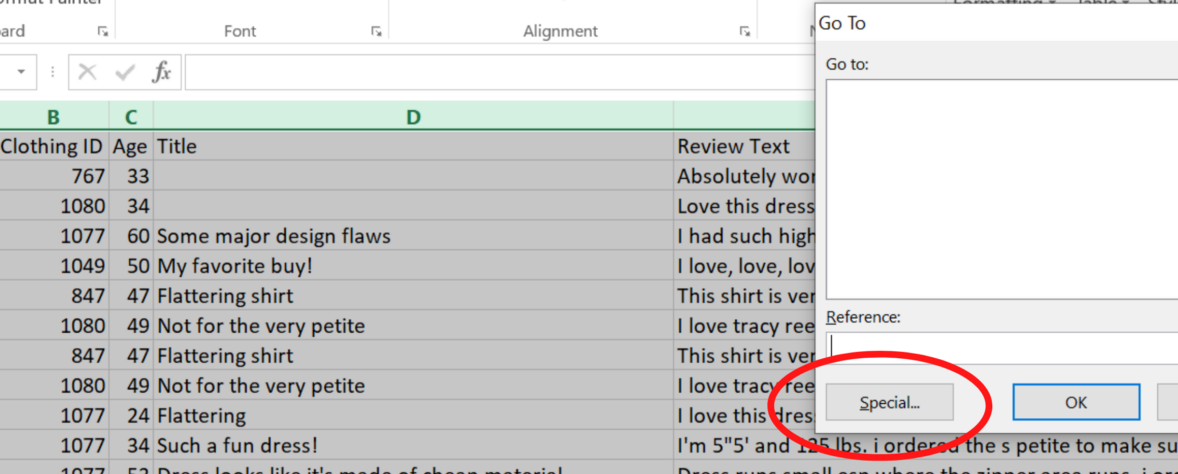Screen dimensions: 1178x474
Task: Select cell with 'Some major design flaws'
Action: point(413,236)
